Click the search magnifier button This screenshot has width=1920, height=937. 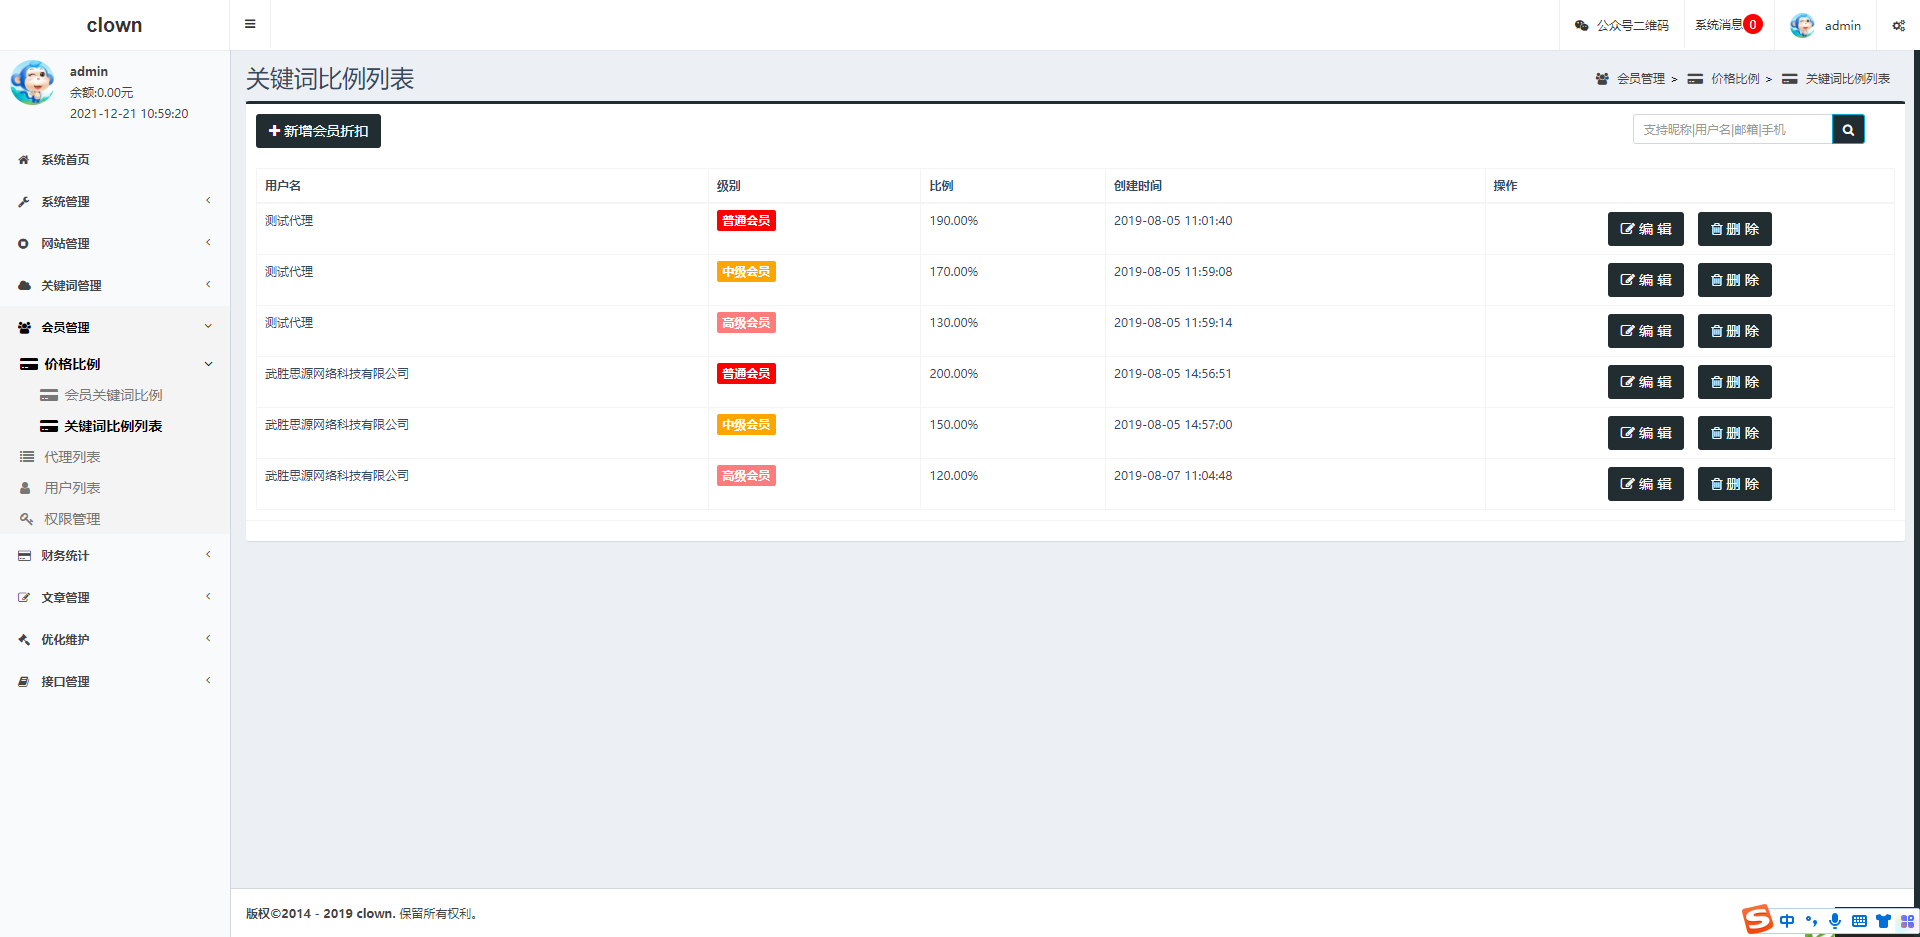pyautogui.click(x=1848, y=130)
